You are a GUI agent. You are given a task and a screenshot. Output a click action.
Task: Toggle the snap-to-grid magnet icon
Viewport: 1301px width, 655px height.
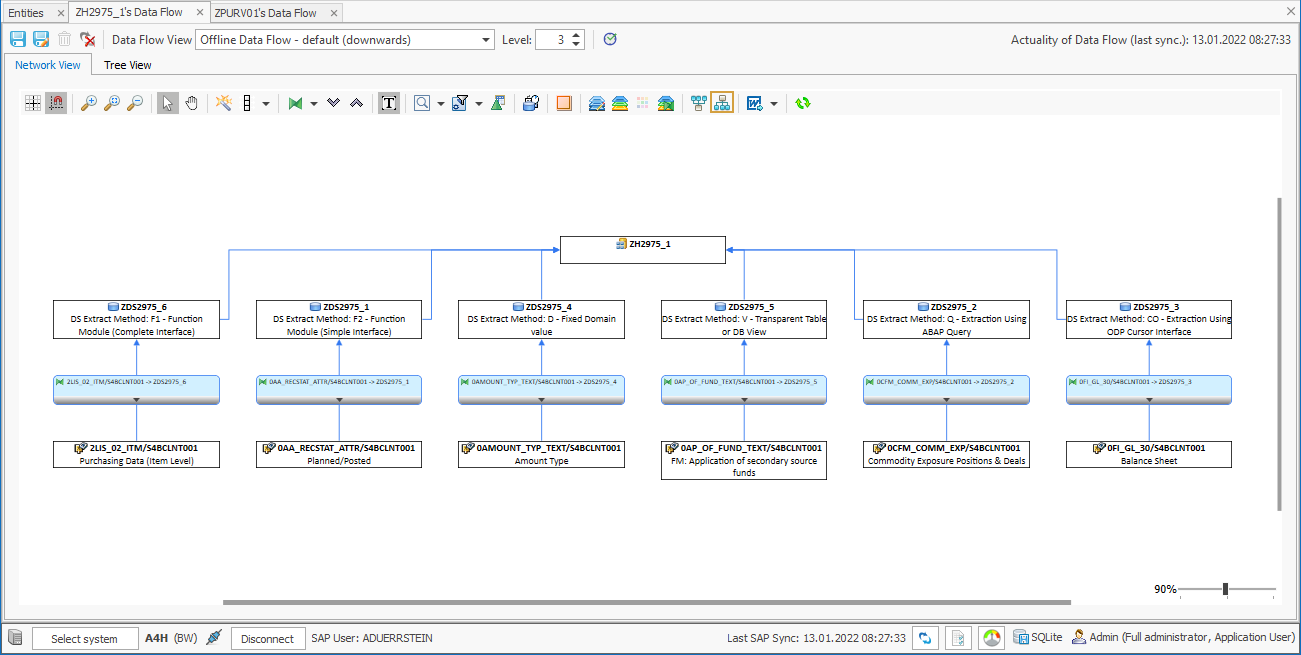point(55,102)
